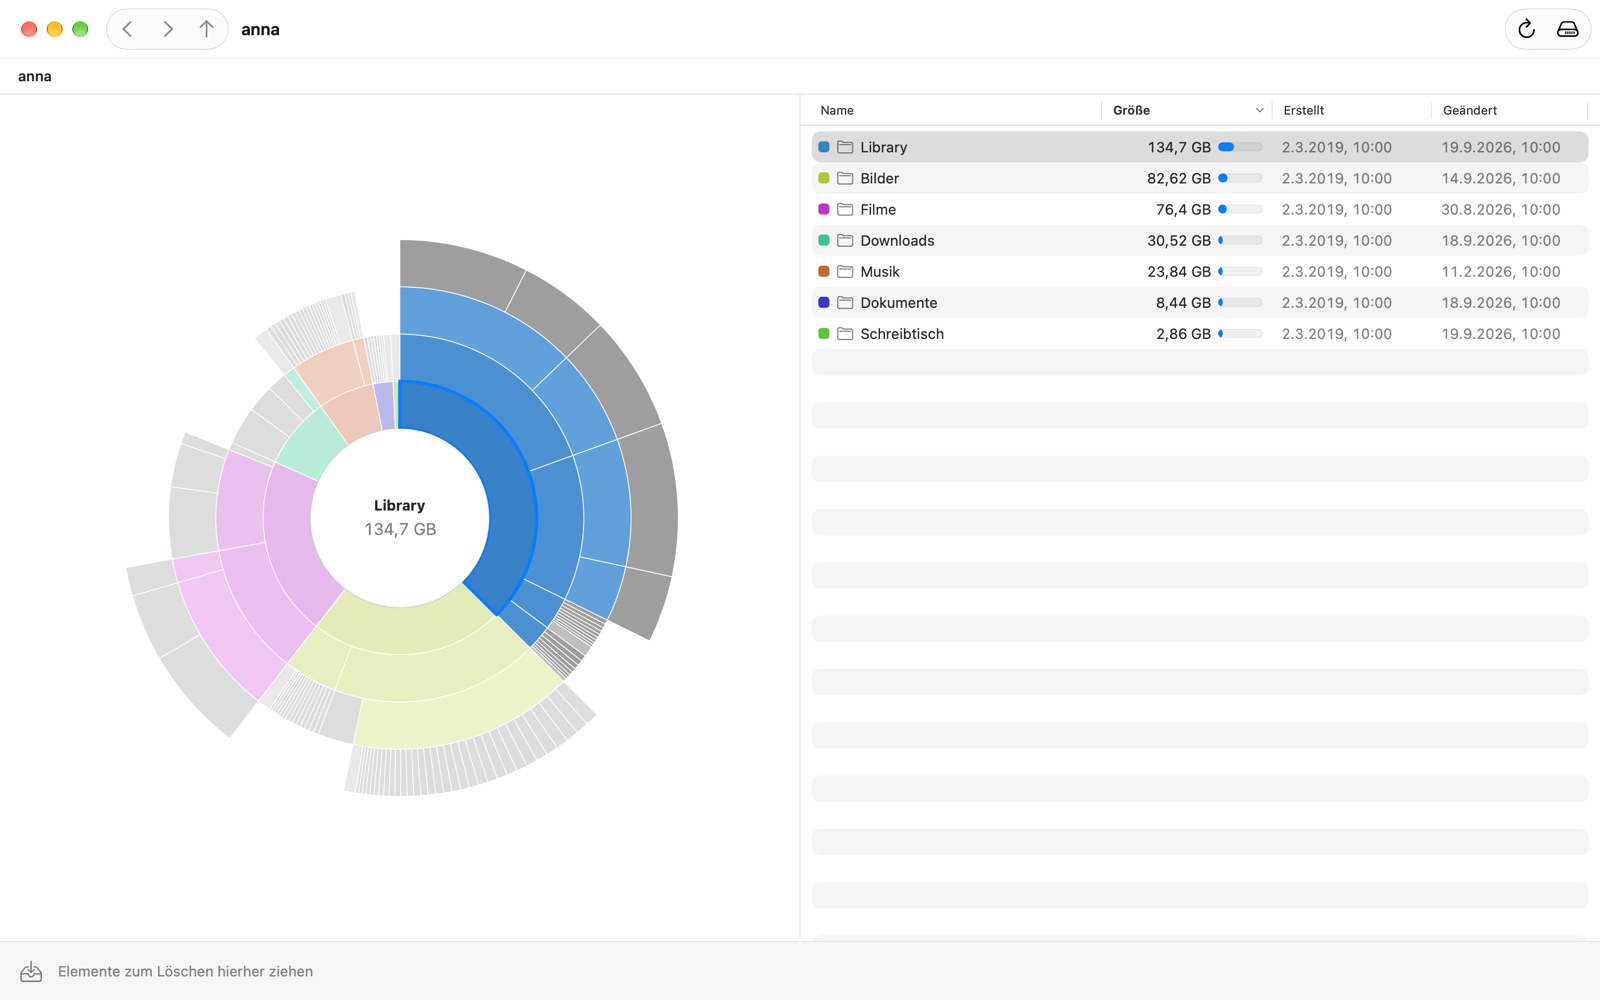Screen dimensions: 1600x1000
Task: Click modified date 11.2.2026 of Musik
Action: click(1500, 271)
